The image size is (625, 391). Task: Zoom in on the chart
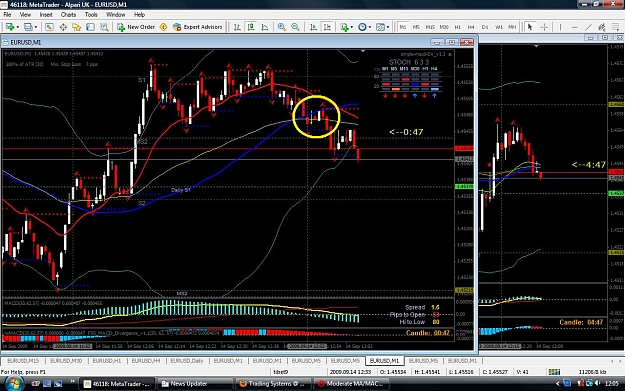(281, 27)
